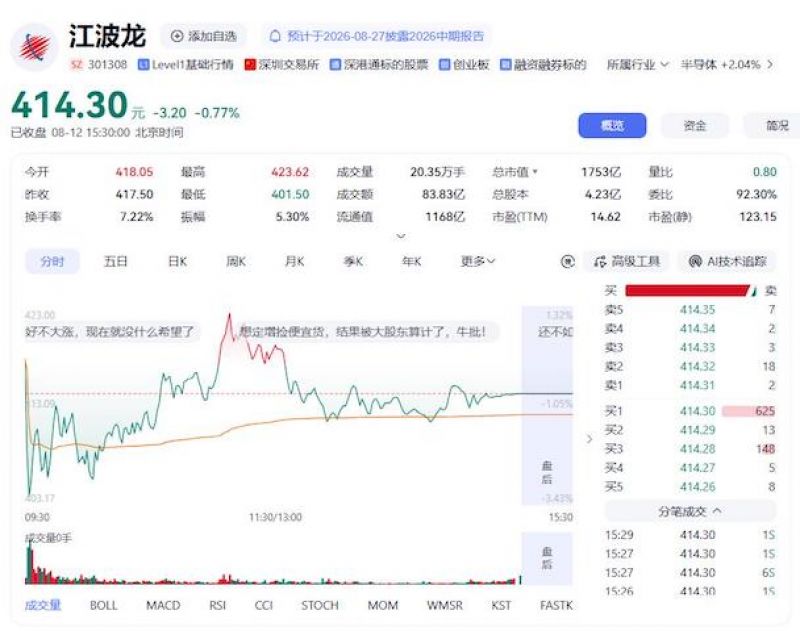Select the MACD indicator
The image size is (800, 631).
[163, 605]
